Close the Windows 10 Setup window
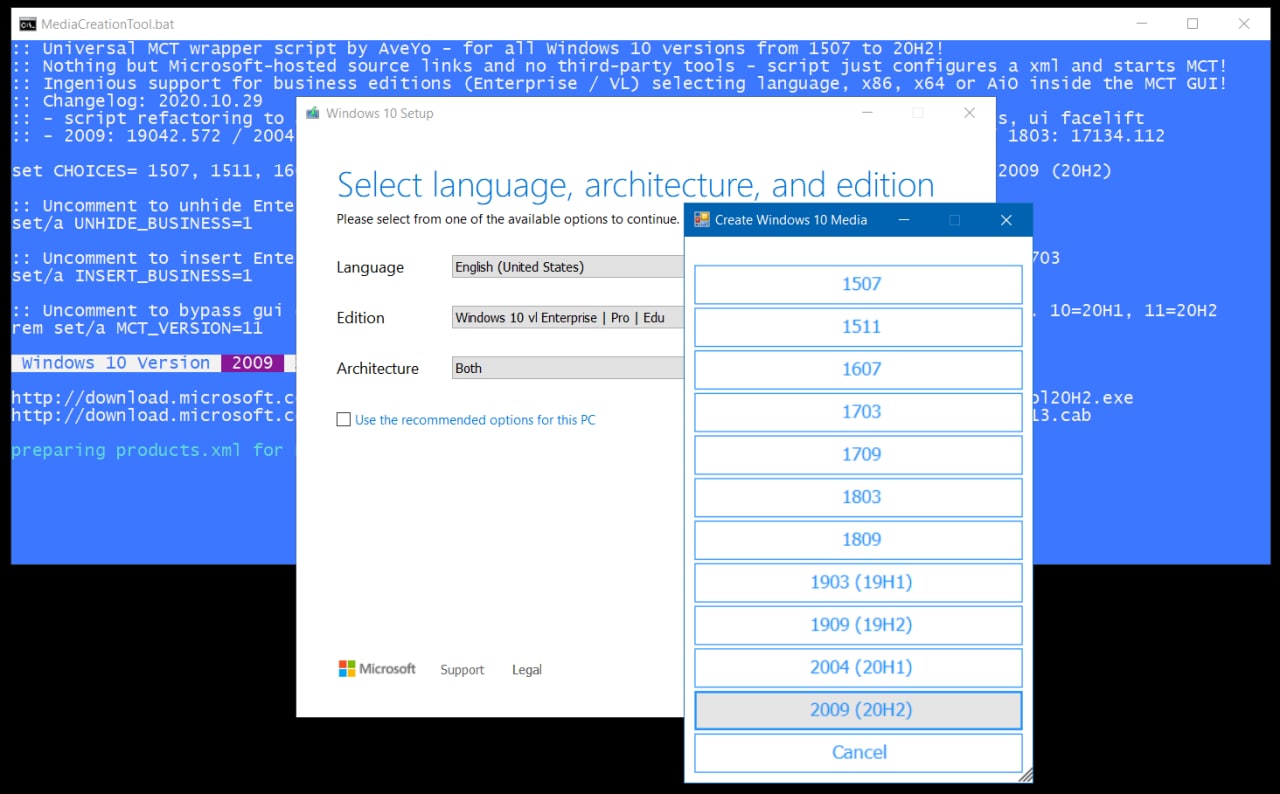1280x794 pixels. click(968, 114)
